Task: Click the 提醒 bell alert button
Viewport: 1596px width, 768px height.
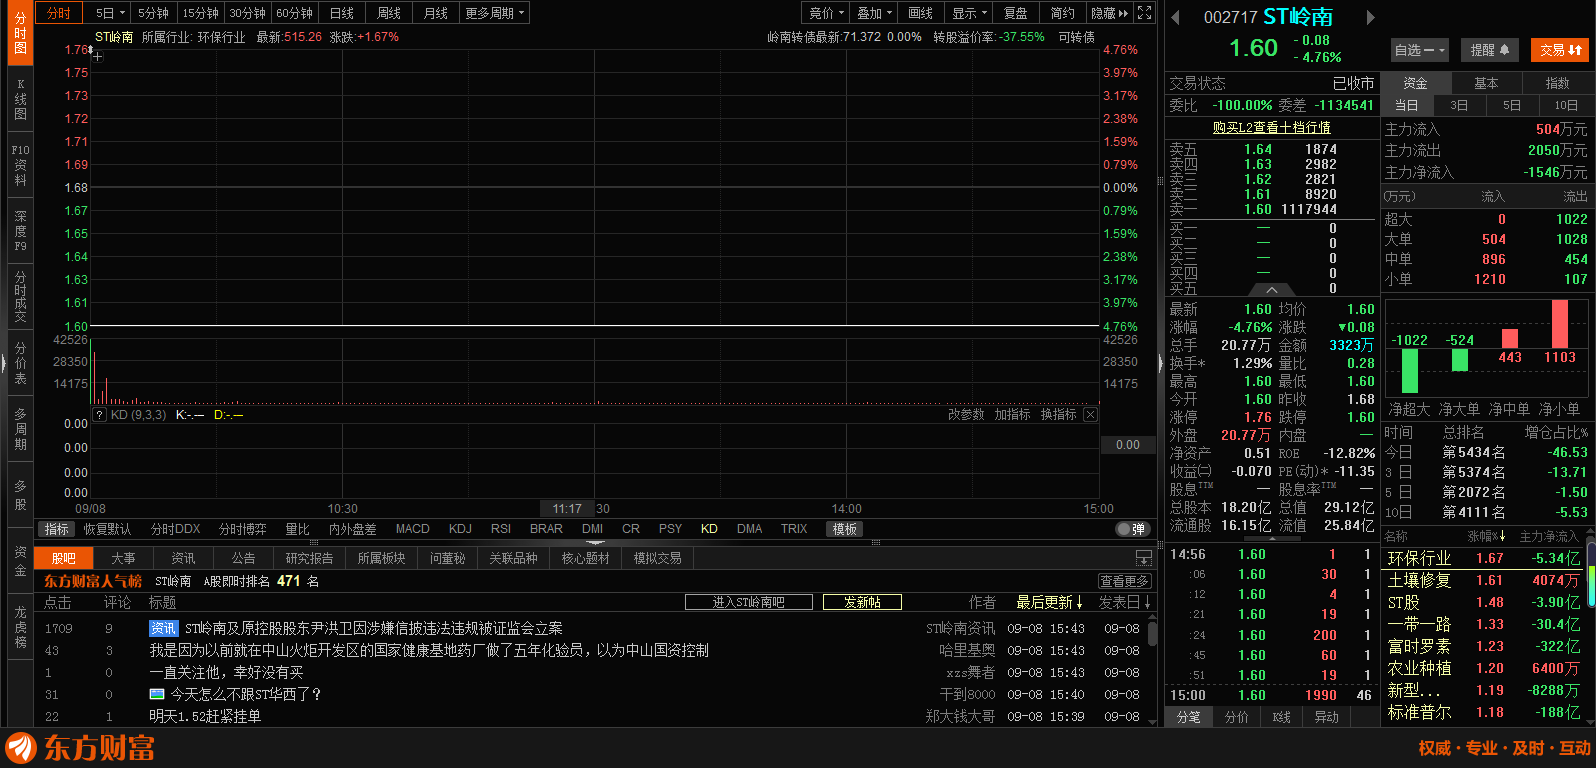Action: (x=1490, y=50)
